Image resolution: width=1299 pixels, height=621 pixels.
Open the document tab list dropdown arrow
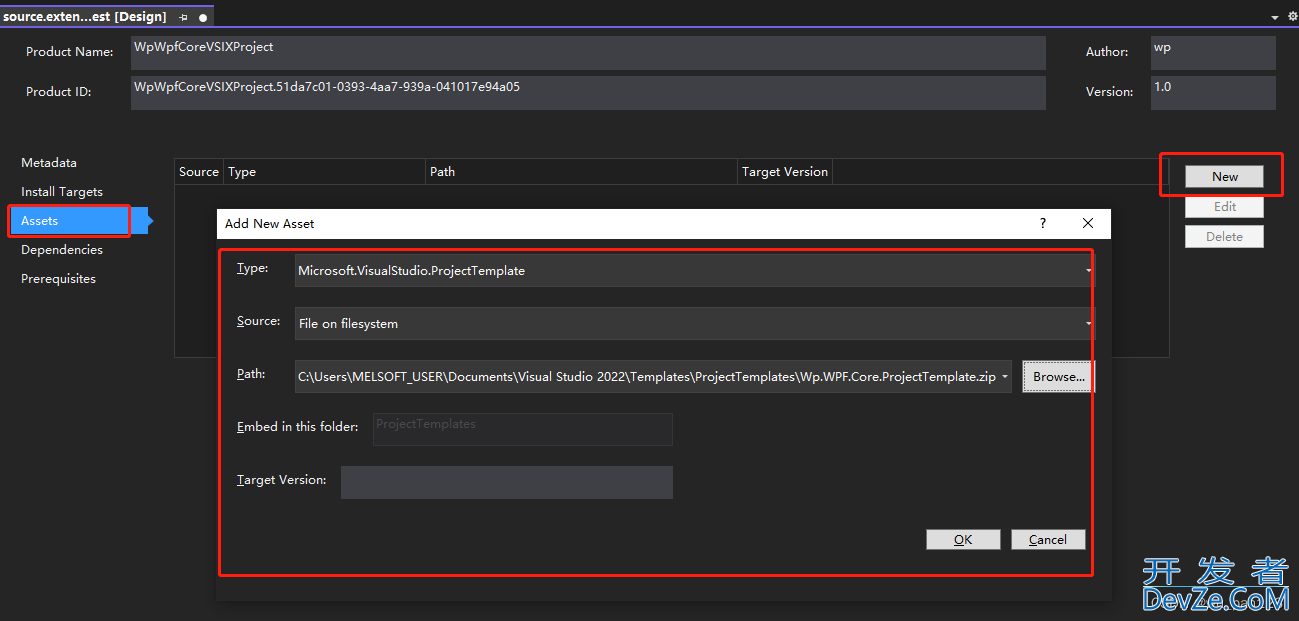coord(1275,18)
